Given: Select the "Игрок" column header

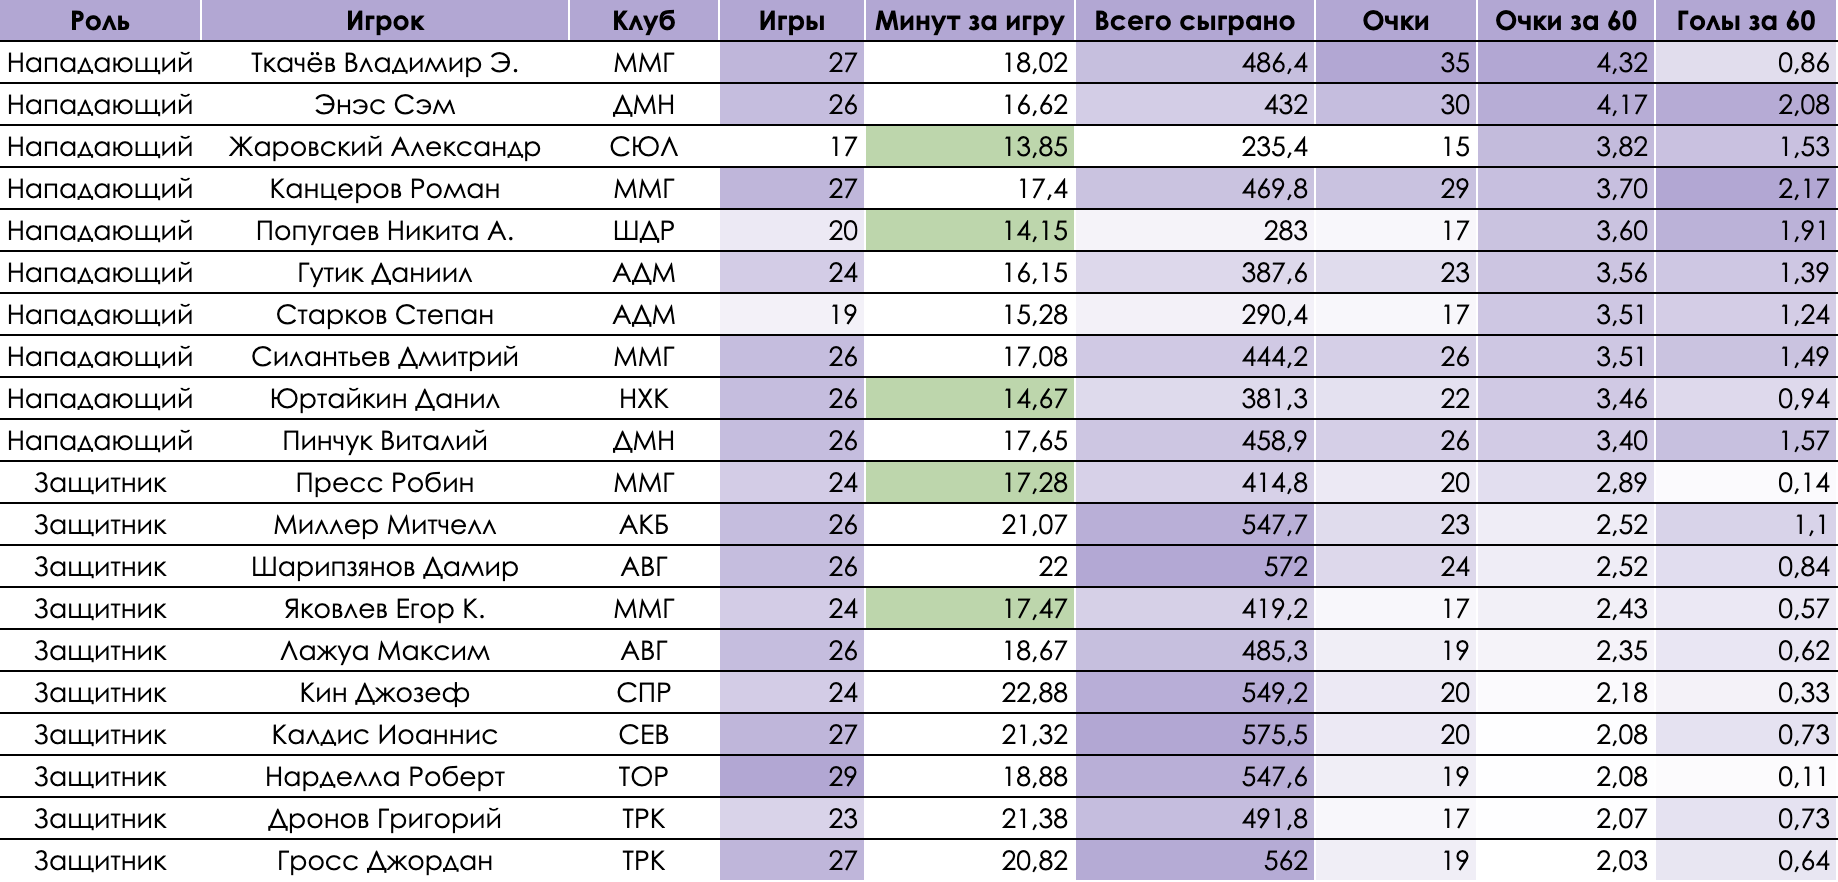Looking at the screenshot, I should pos(385,21).
